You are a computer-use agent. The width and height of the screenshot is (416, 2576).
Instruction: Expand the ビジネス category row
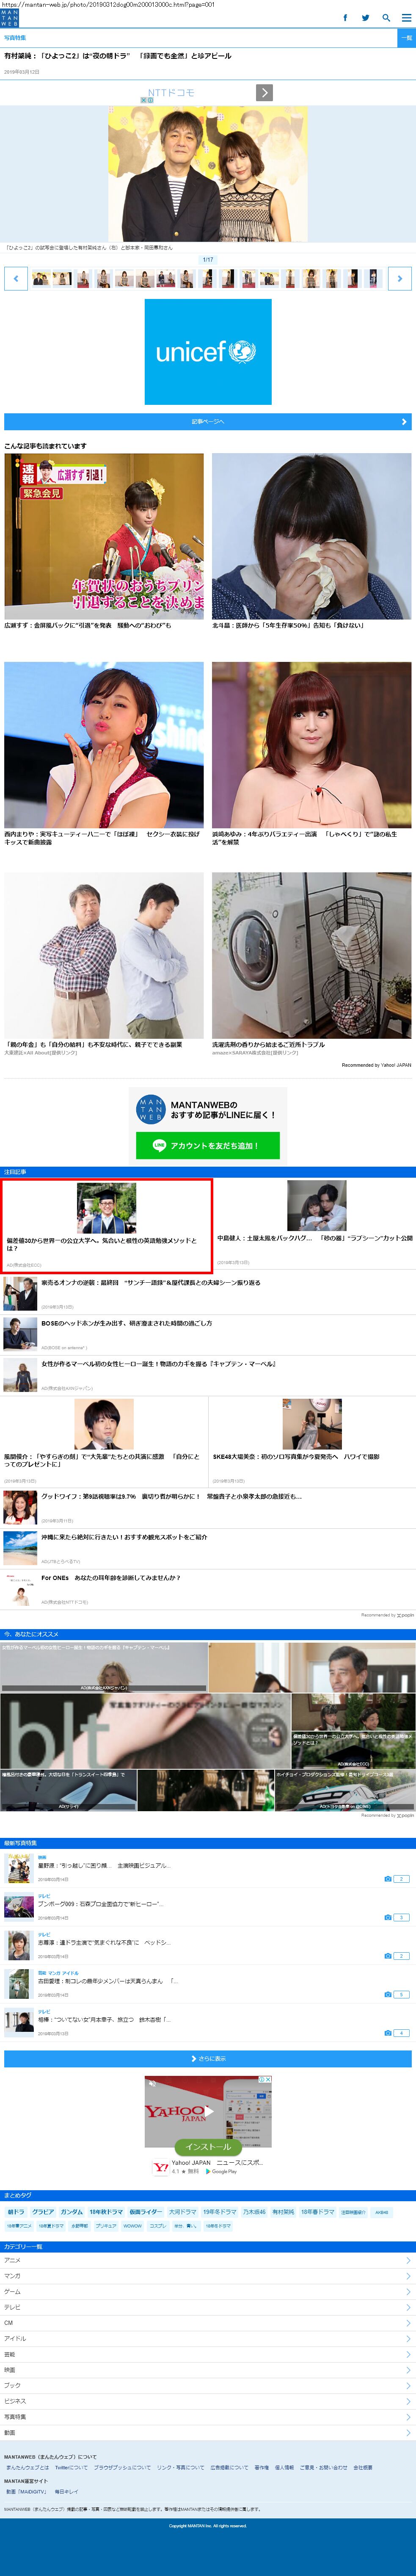(208, 2401)
